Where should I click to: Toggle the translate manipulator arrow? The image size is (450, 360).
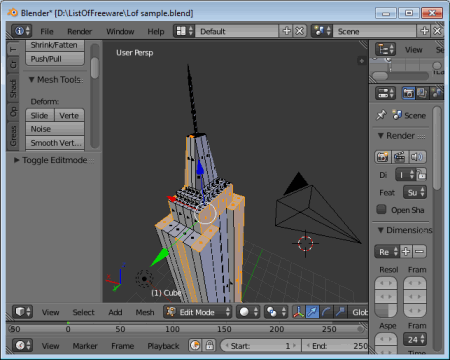(x=312, y=312)
